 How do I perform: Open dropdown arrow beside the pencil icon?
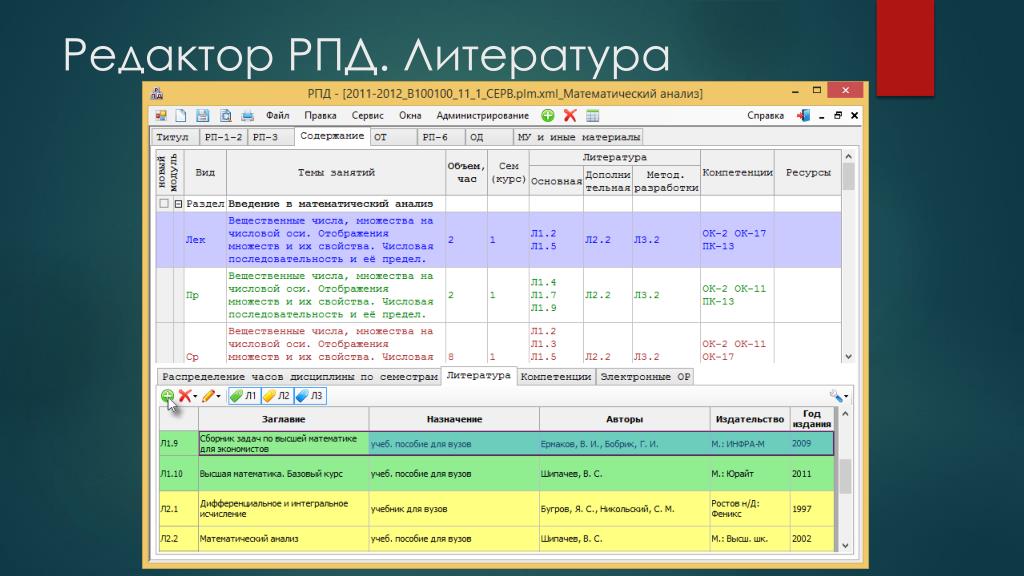tap(218, 396)
